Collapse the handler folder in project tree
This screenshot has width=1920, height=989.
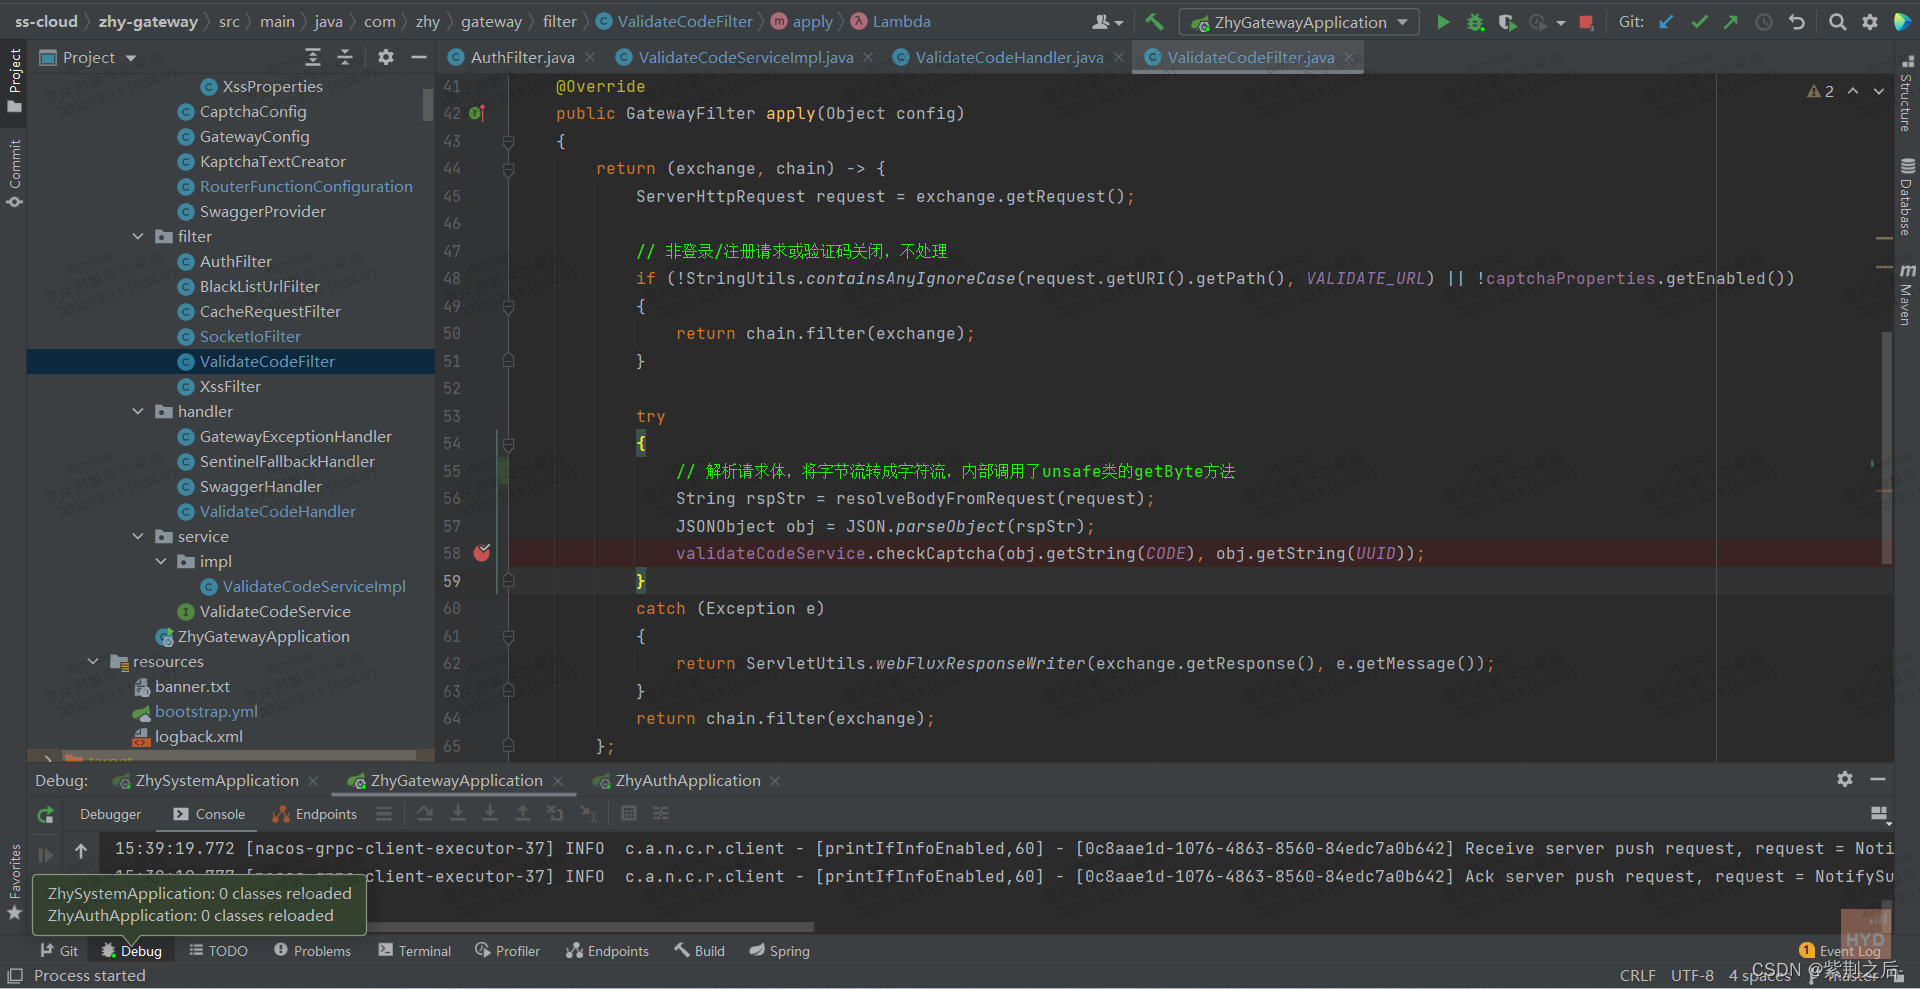pyautogui.click(x=138, y=412)
